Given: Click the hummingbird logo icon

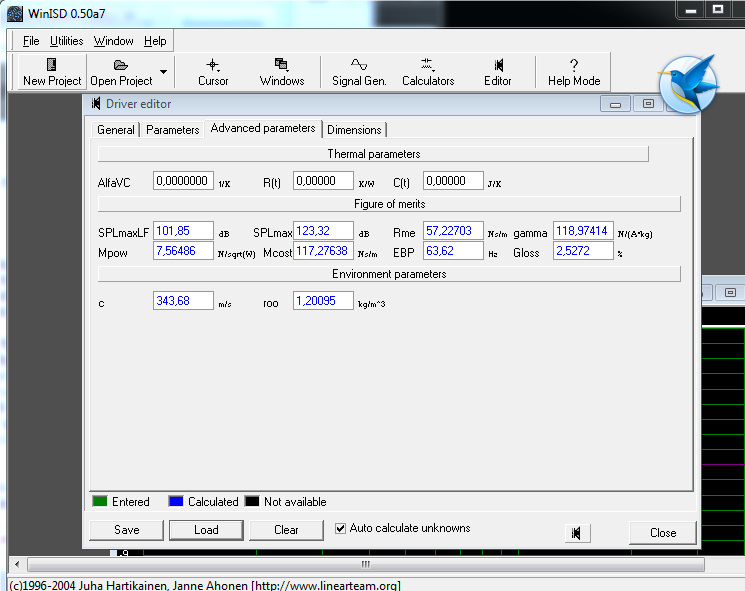Looking at the screenshot, I should 688,84.
